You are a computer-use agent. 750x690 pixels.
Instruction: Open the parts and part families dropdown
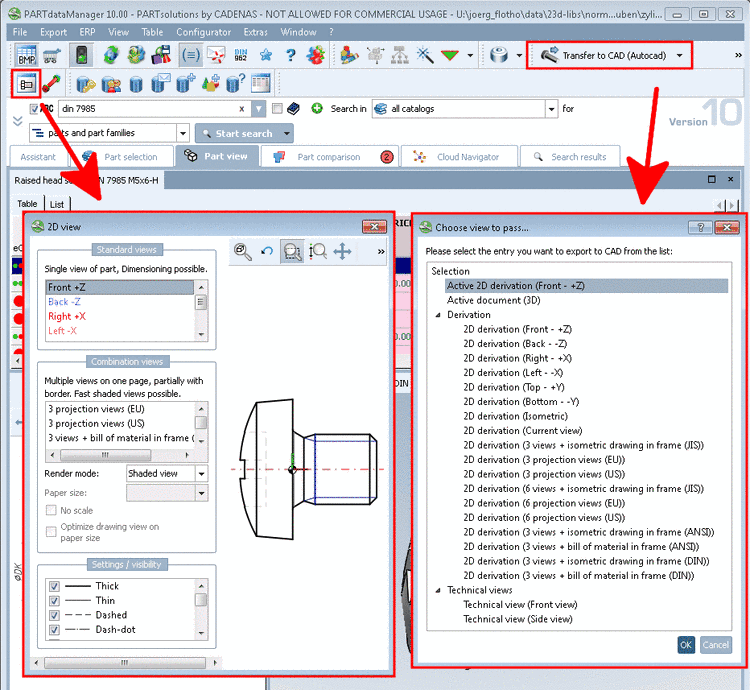183,133
